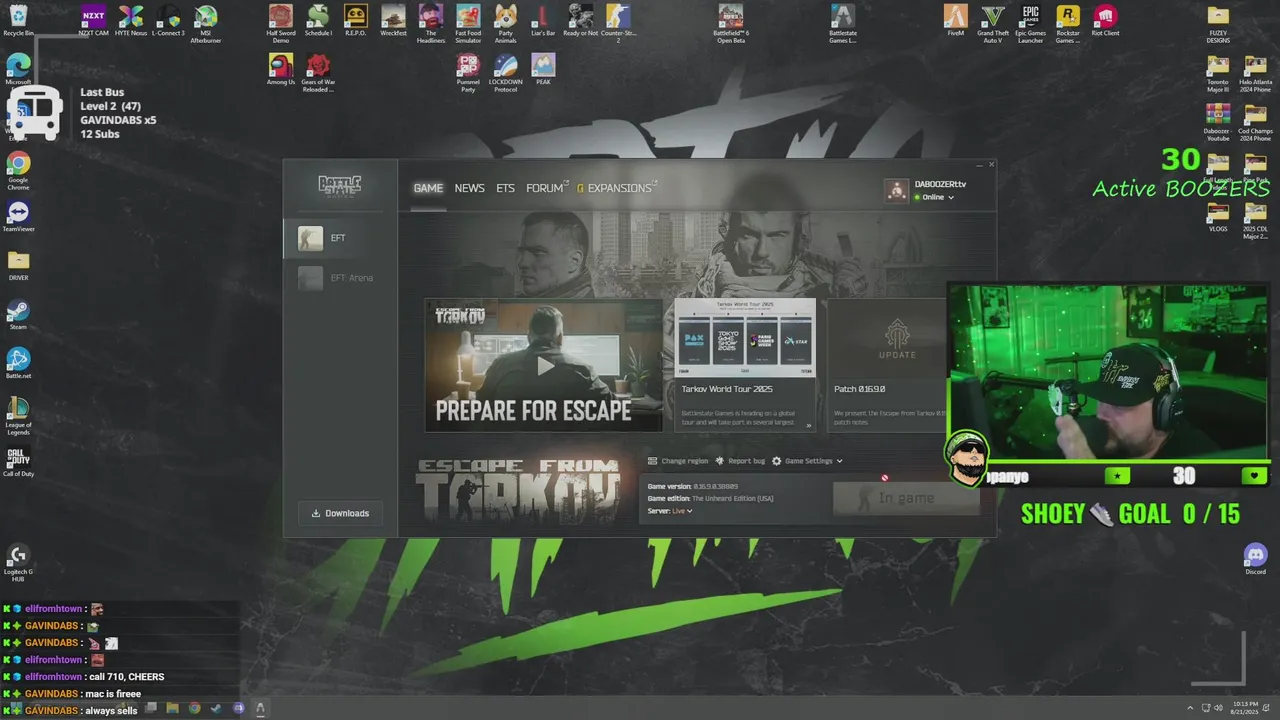
Task: Select the League of Legends icon
Action: 18,416
